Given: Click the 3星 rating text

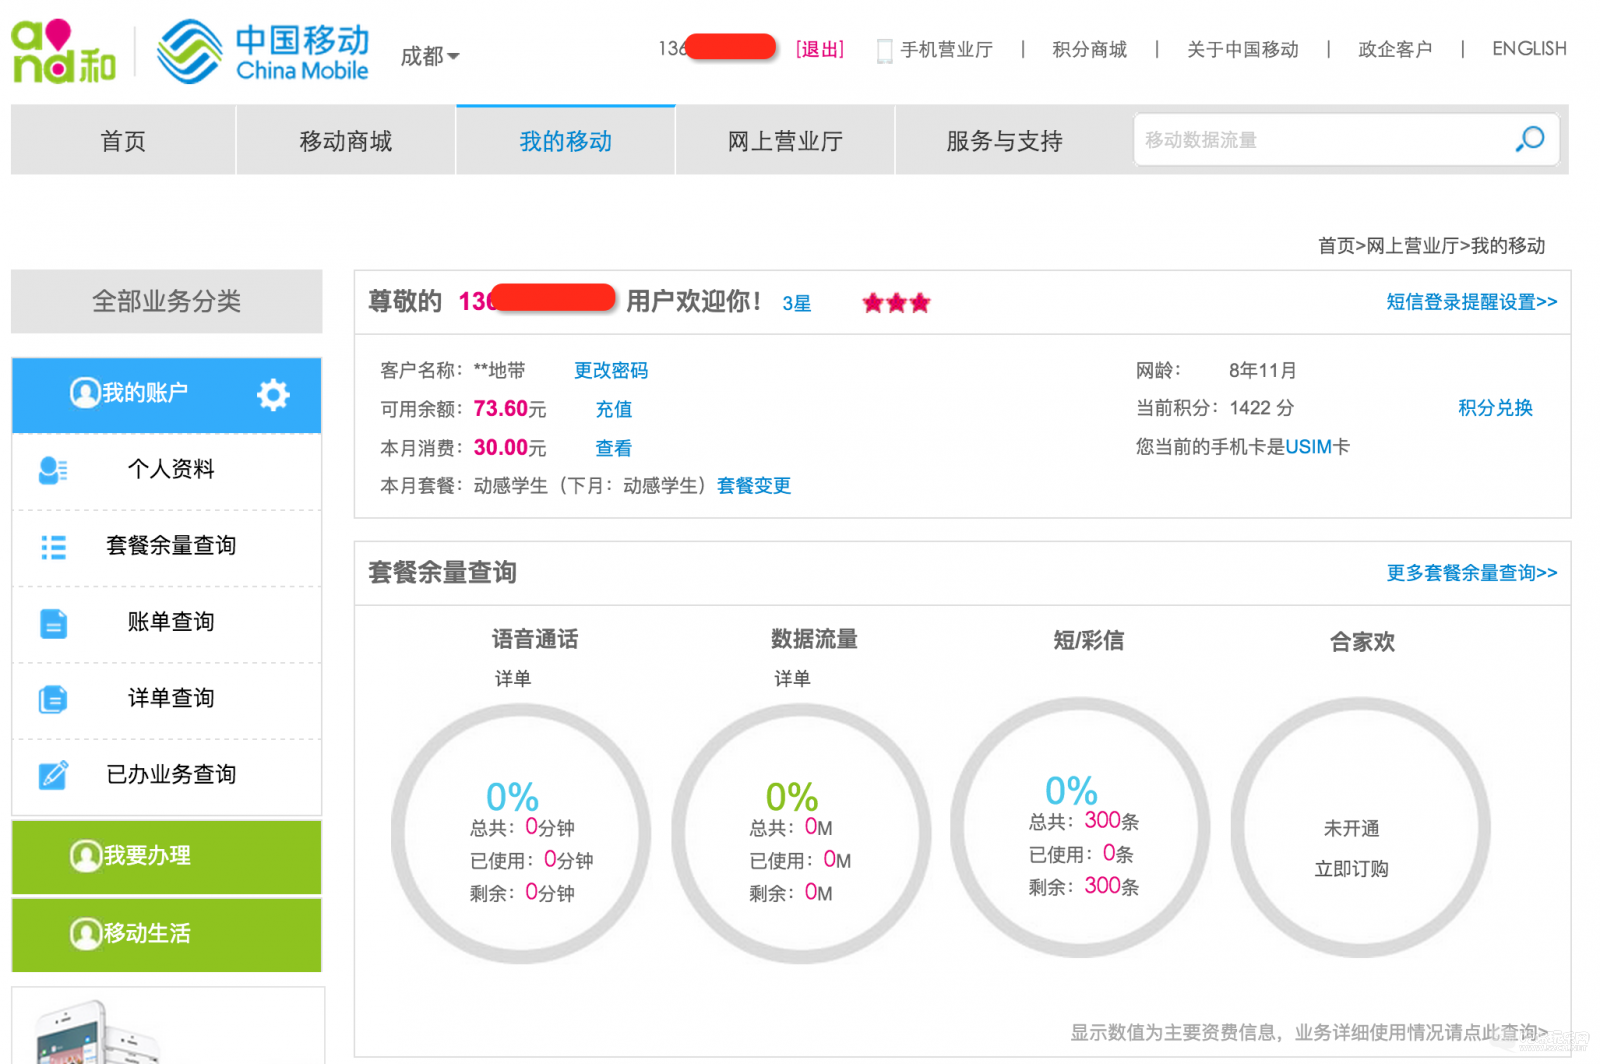Looking at the screenshot, I should 797,303.
